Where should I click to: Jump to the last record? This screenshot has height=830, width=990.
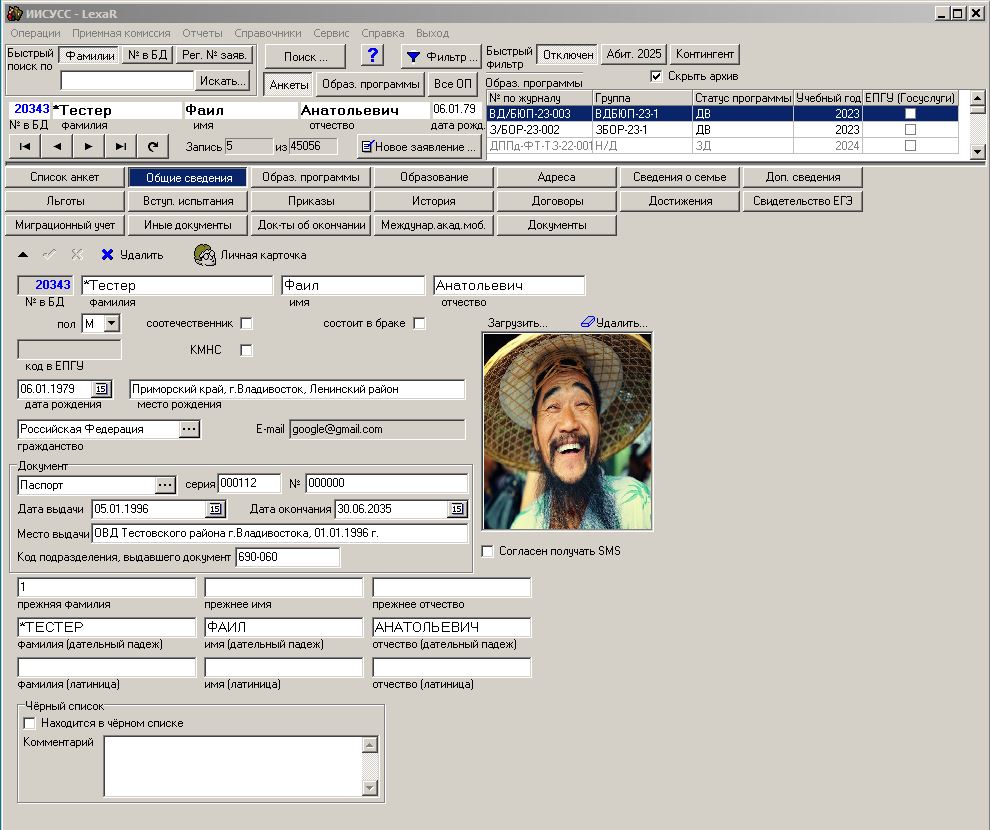pyautogui.click(x=120, y=146)
